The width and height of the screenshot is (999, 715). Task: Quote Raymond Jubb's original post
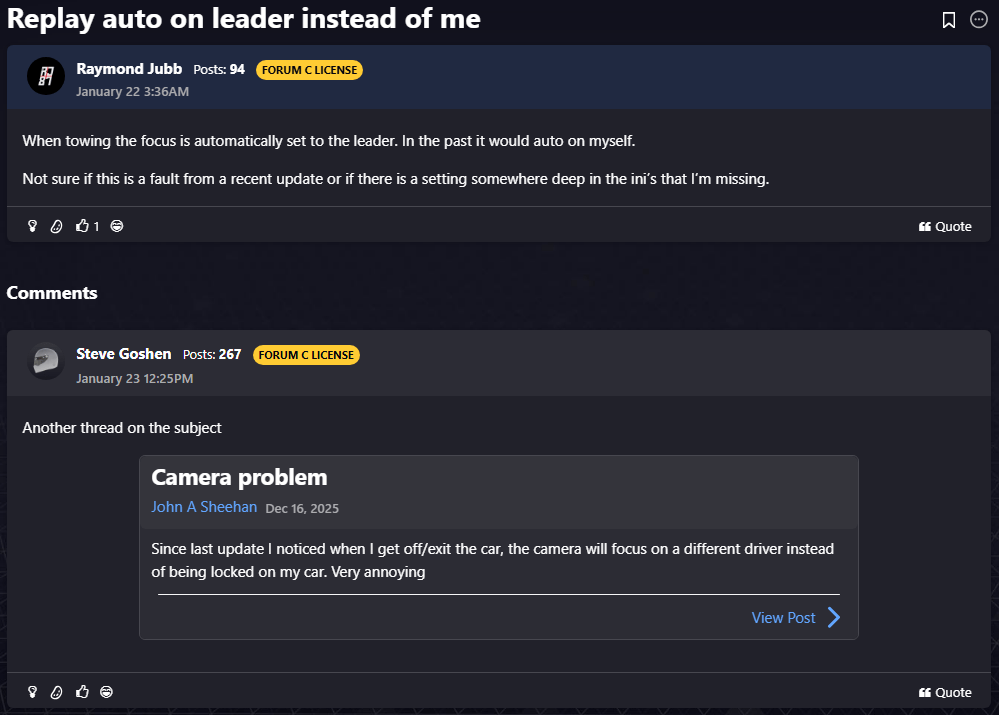945,226
